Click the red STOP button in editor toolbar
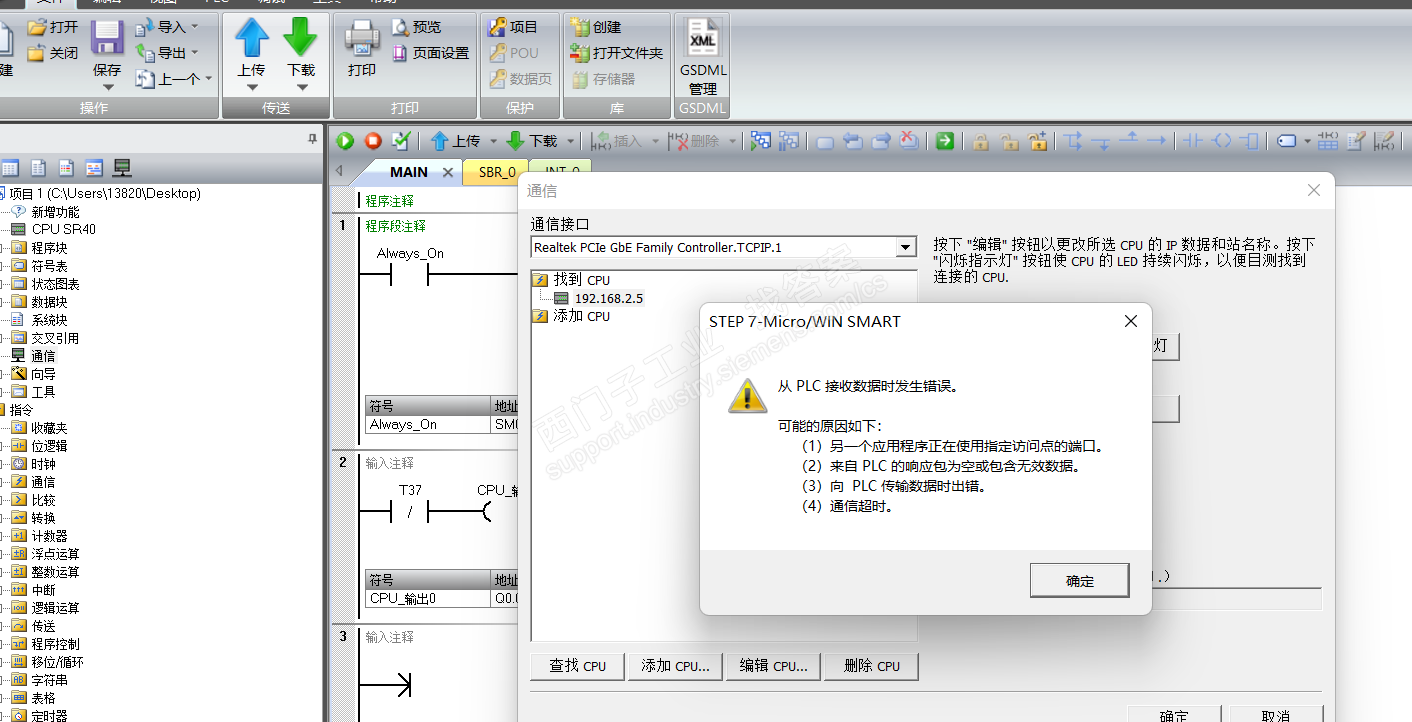The image size is (1412, 722). tap(373, 141)
